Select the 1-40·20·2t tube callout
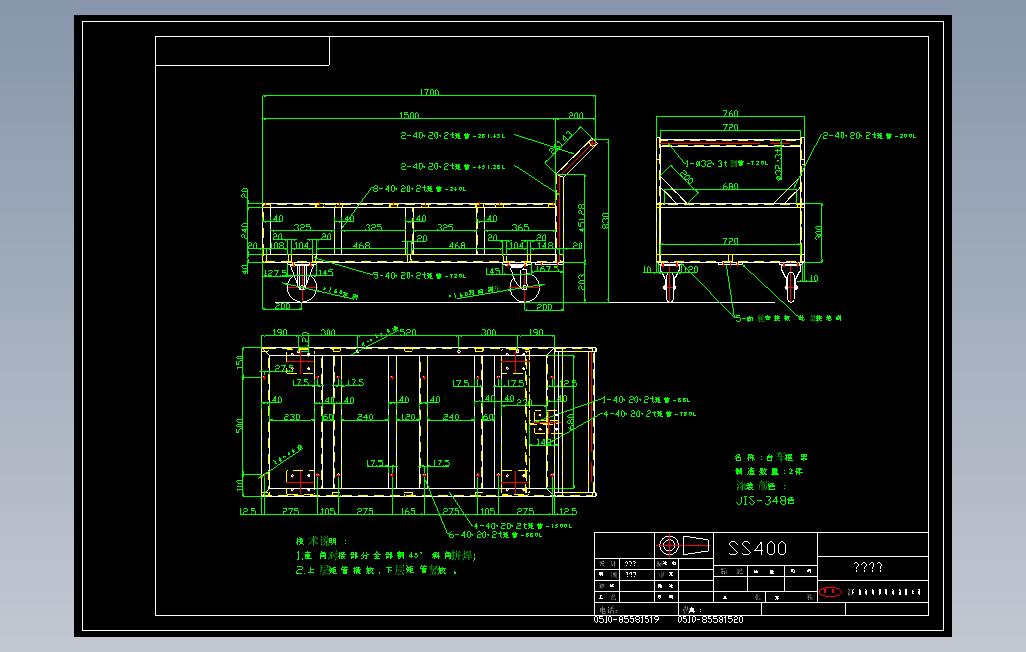This screenshot has height=652, width=1026. click(x=646, y=399)
